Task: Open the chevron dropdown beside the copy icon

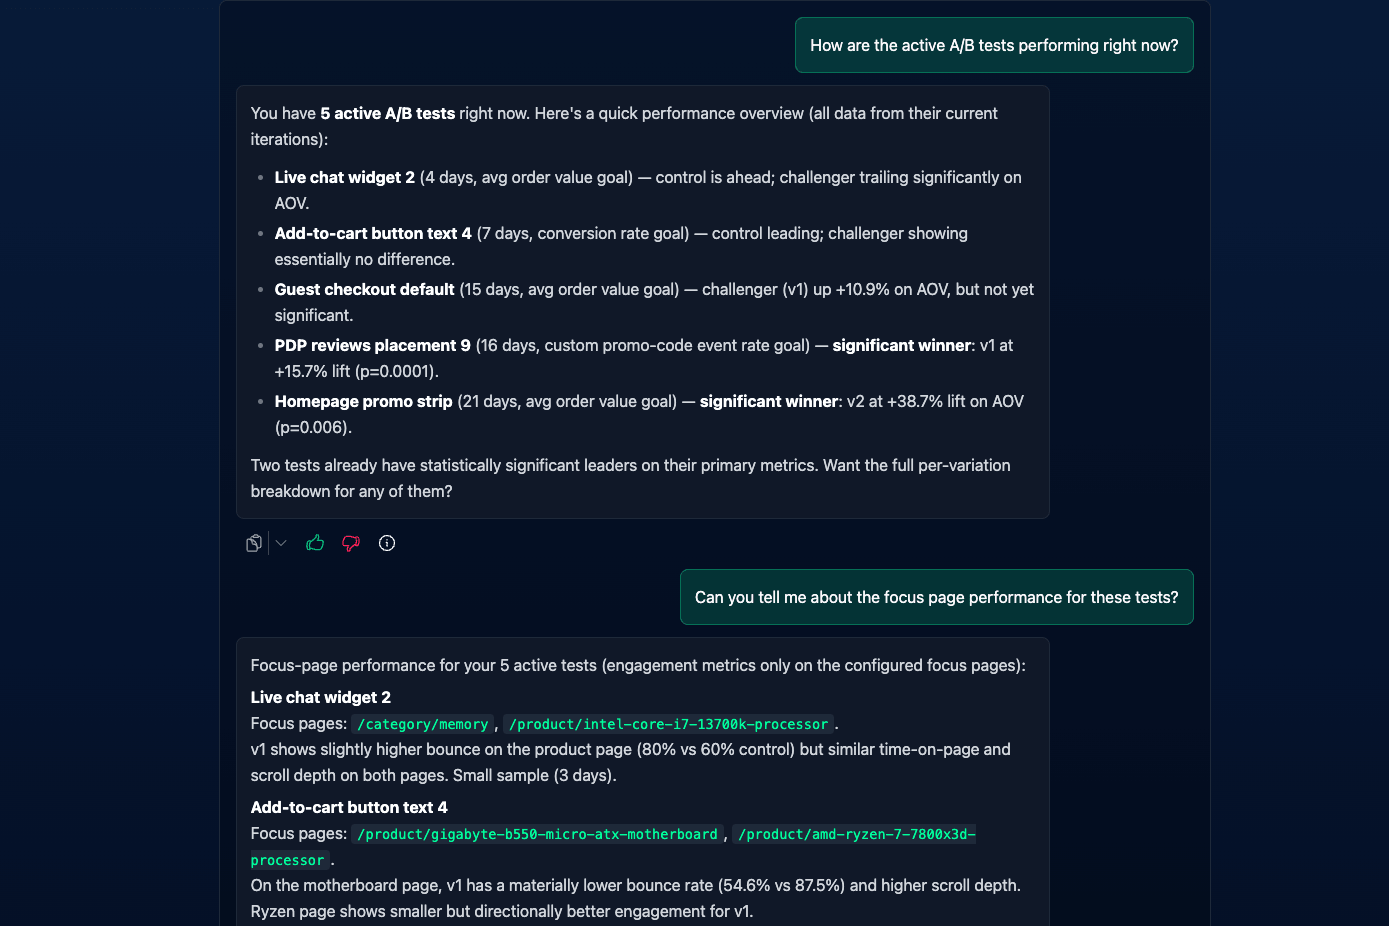Action: [281, 543]
